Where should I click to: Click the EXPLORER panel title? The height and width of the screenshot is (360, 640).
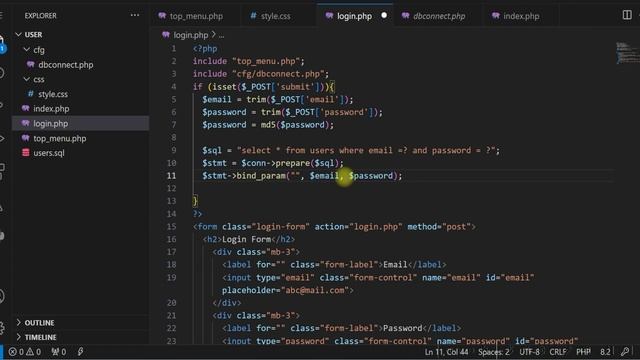(40, 16)
